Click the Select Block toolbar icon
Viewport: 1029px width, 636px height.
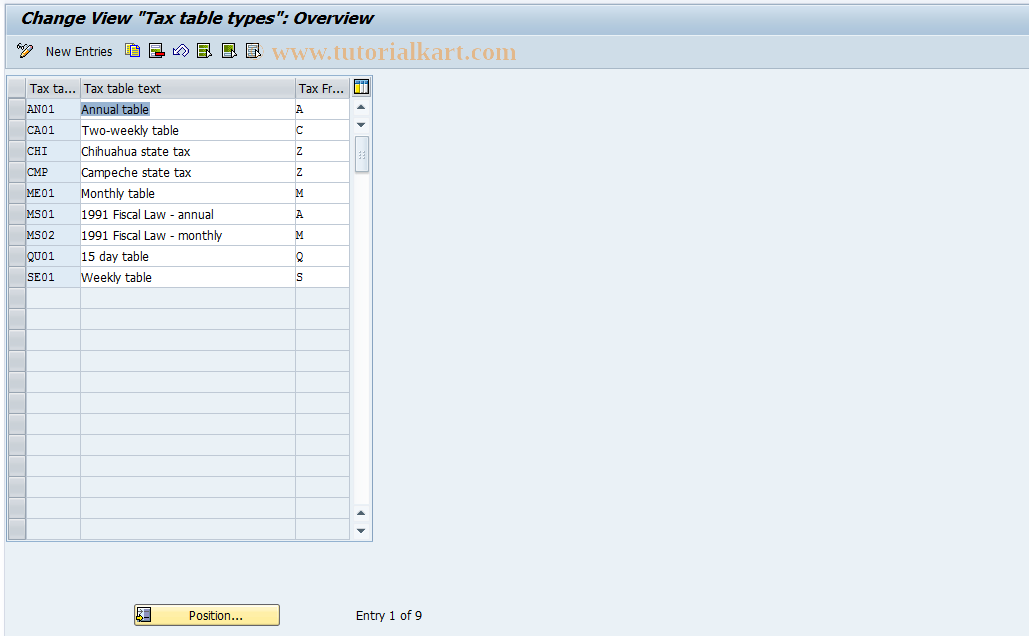tap(228, 51)
